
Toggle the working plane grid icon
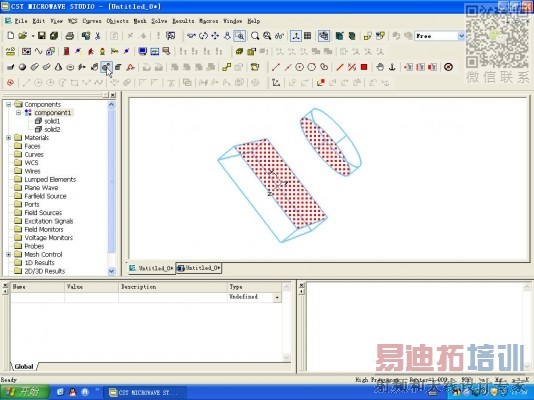(x=308, y=36)
